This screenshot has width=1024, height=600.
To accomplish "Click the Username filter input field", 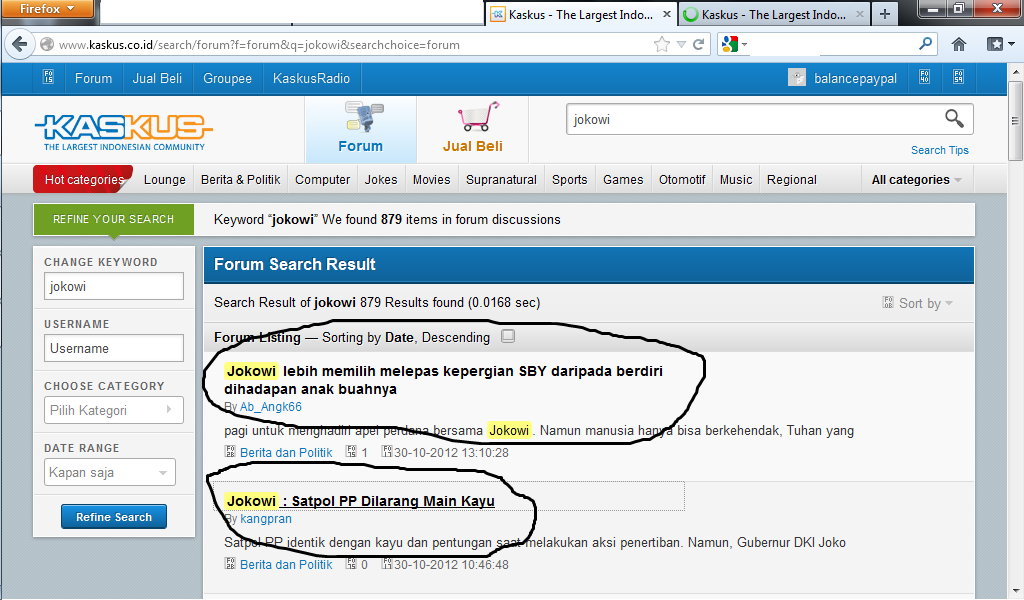I will pos(114,348).
